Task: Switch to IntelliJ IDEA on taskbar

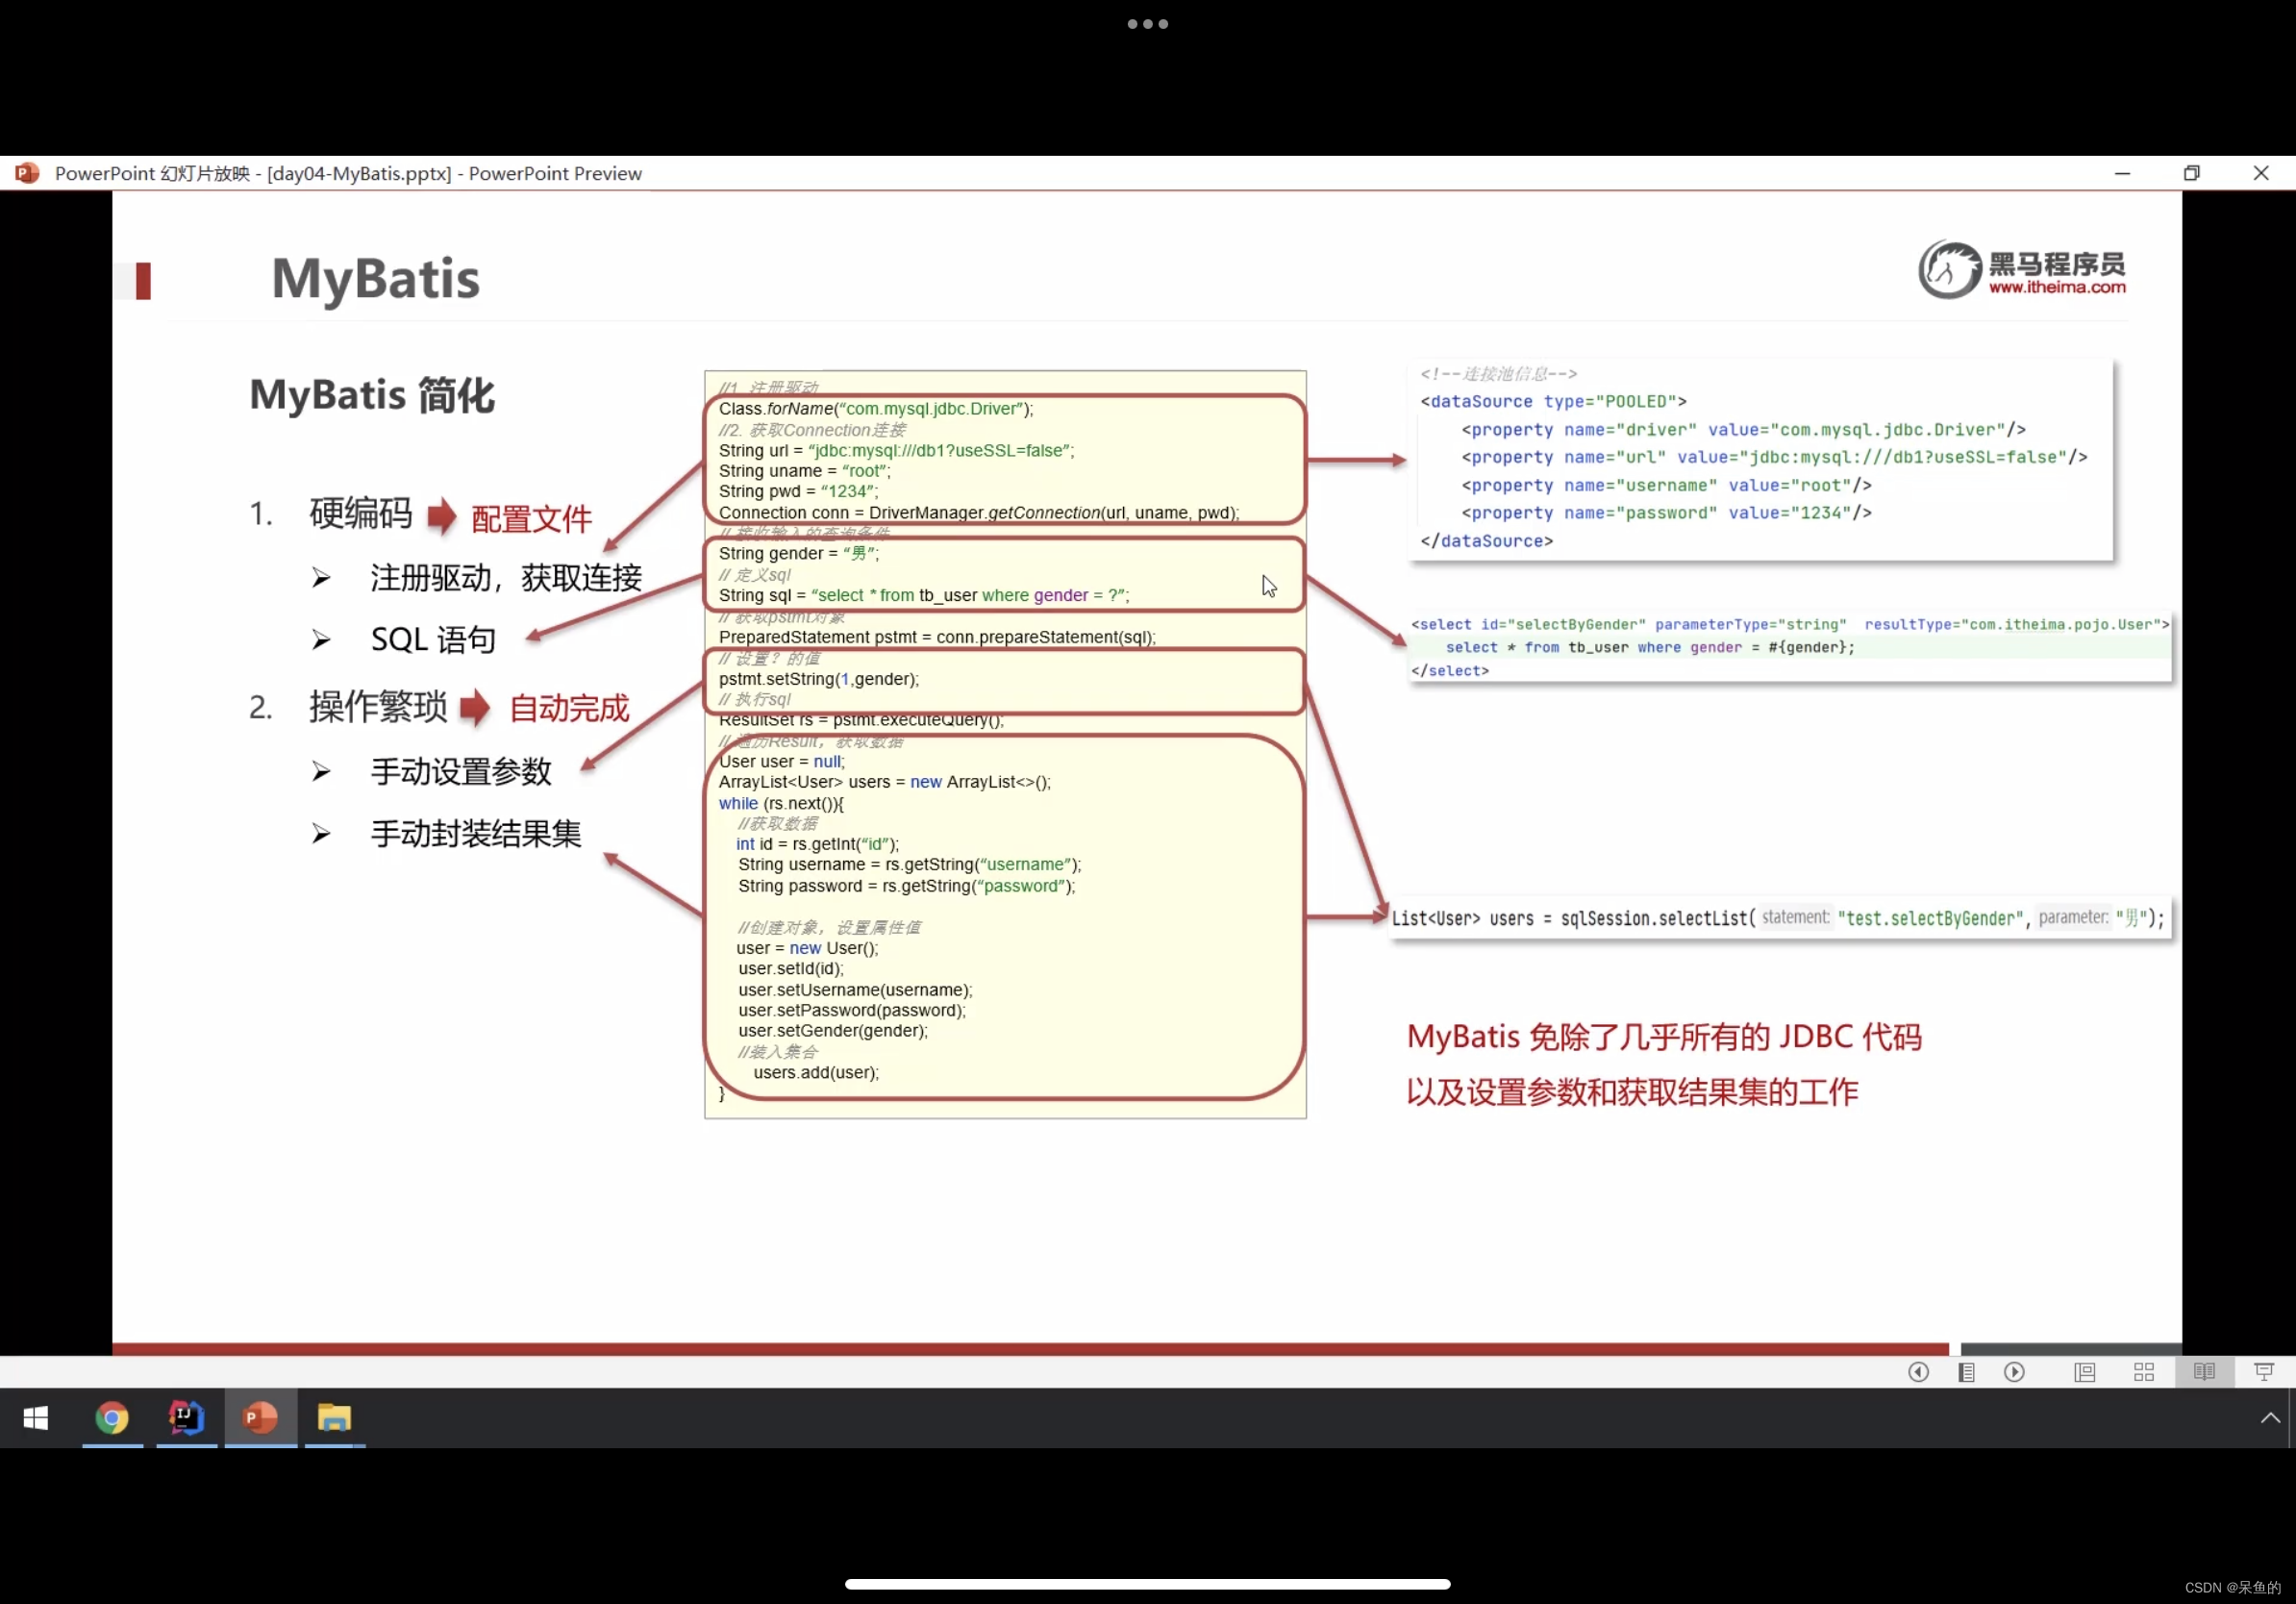Action: pos(186,1418)
